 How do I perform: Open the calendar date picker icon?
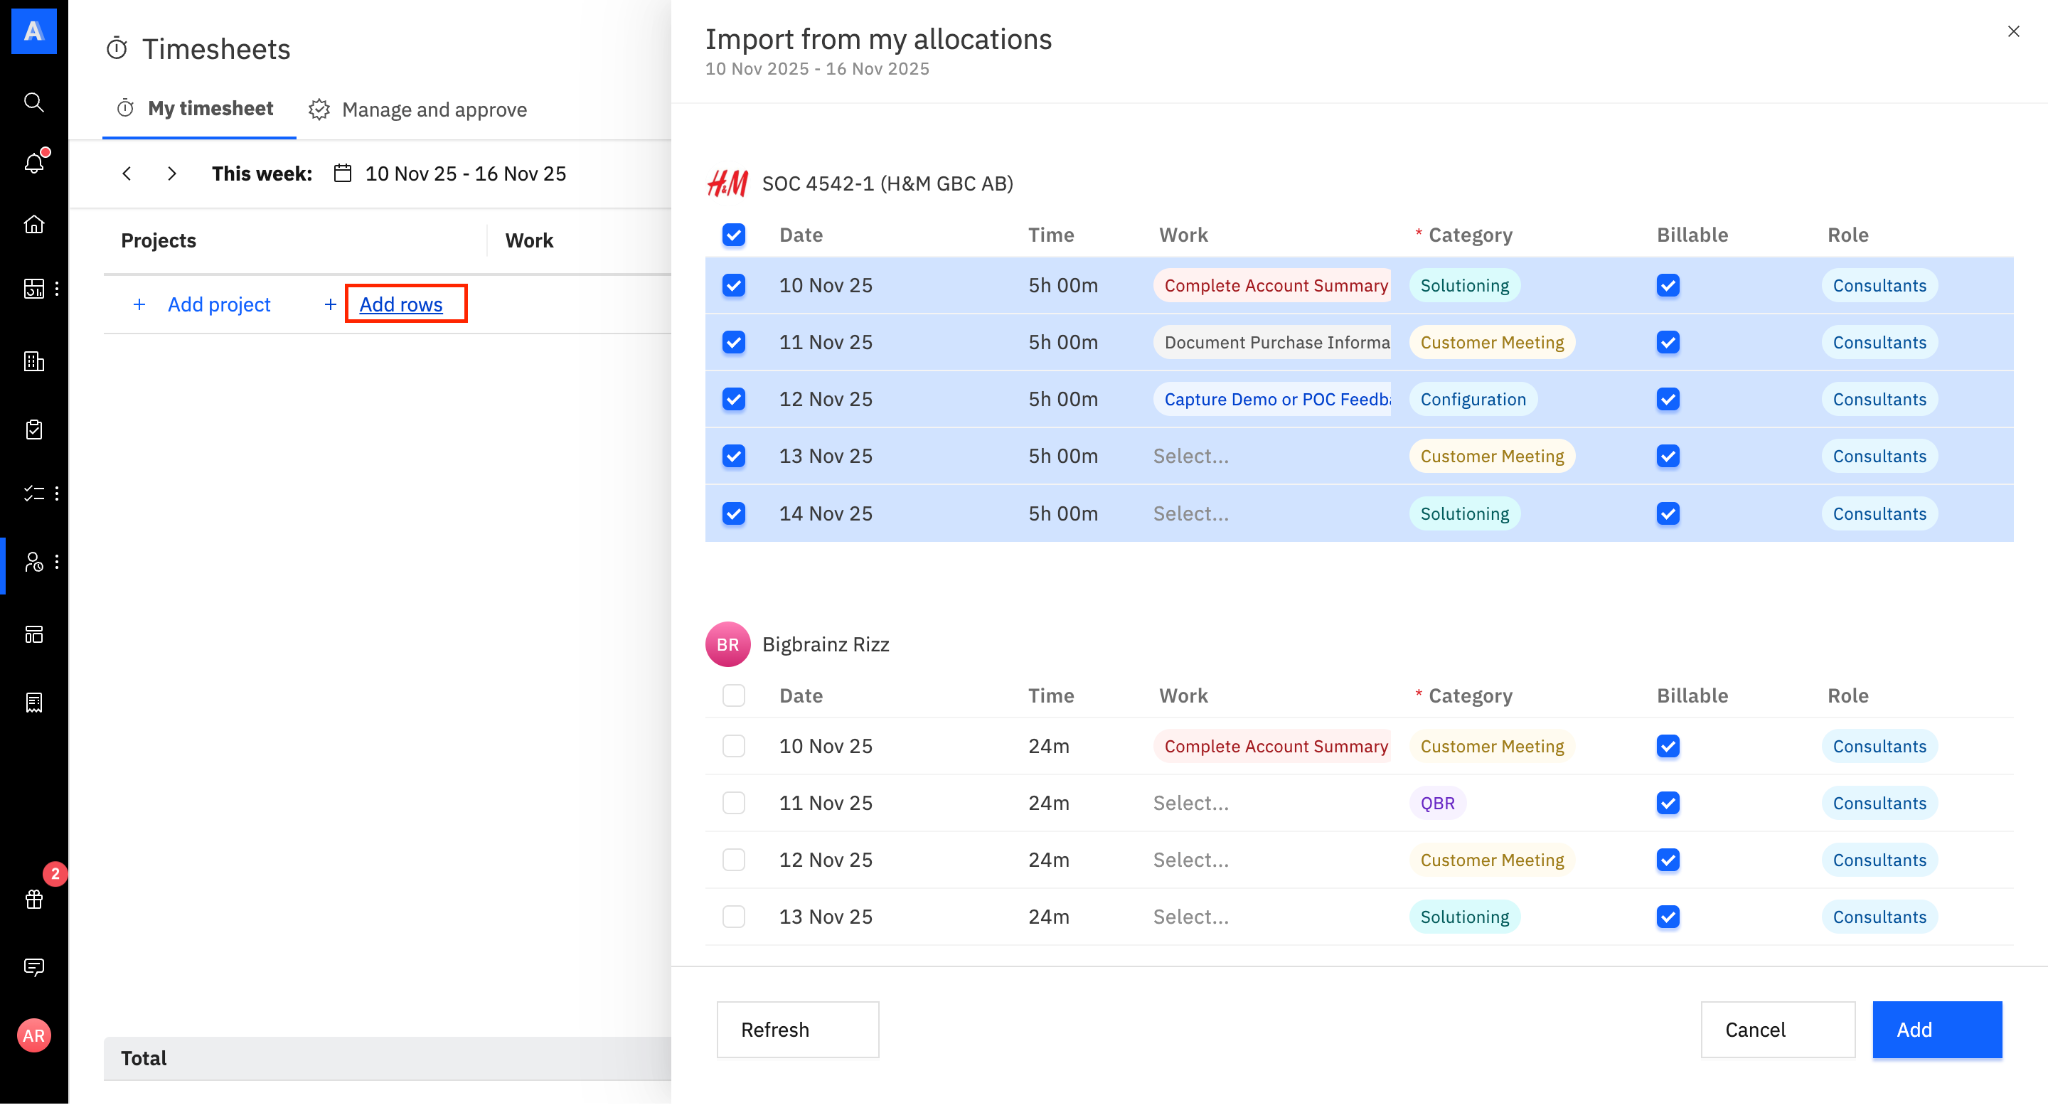coord(342,173)
